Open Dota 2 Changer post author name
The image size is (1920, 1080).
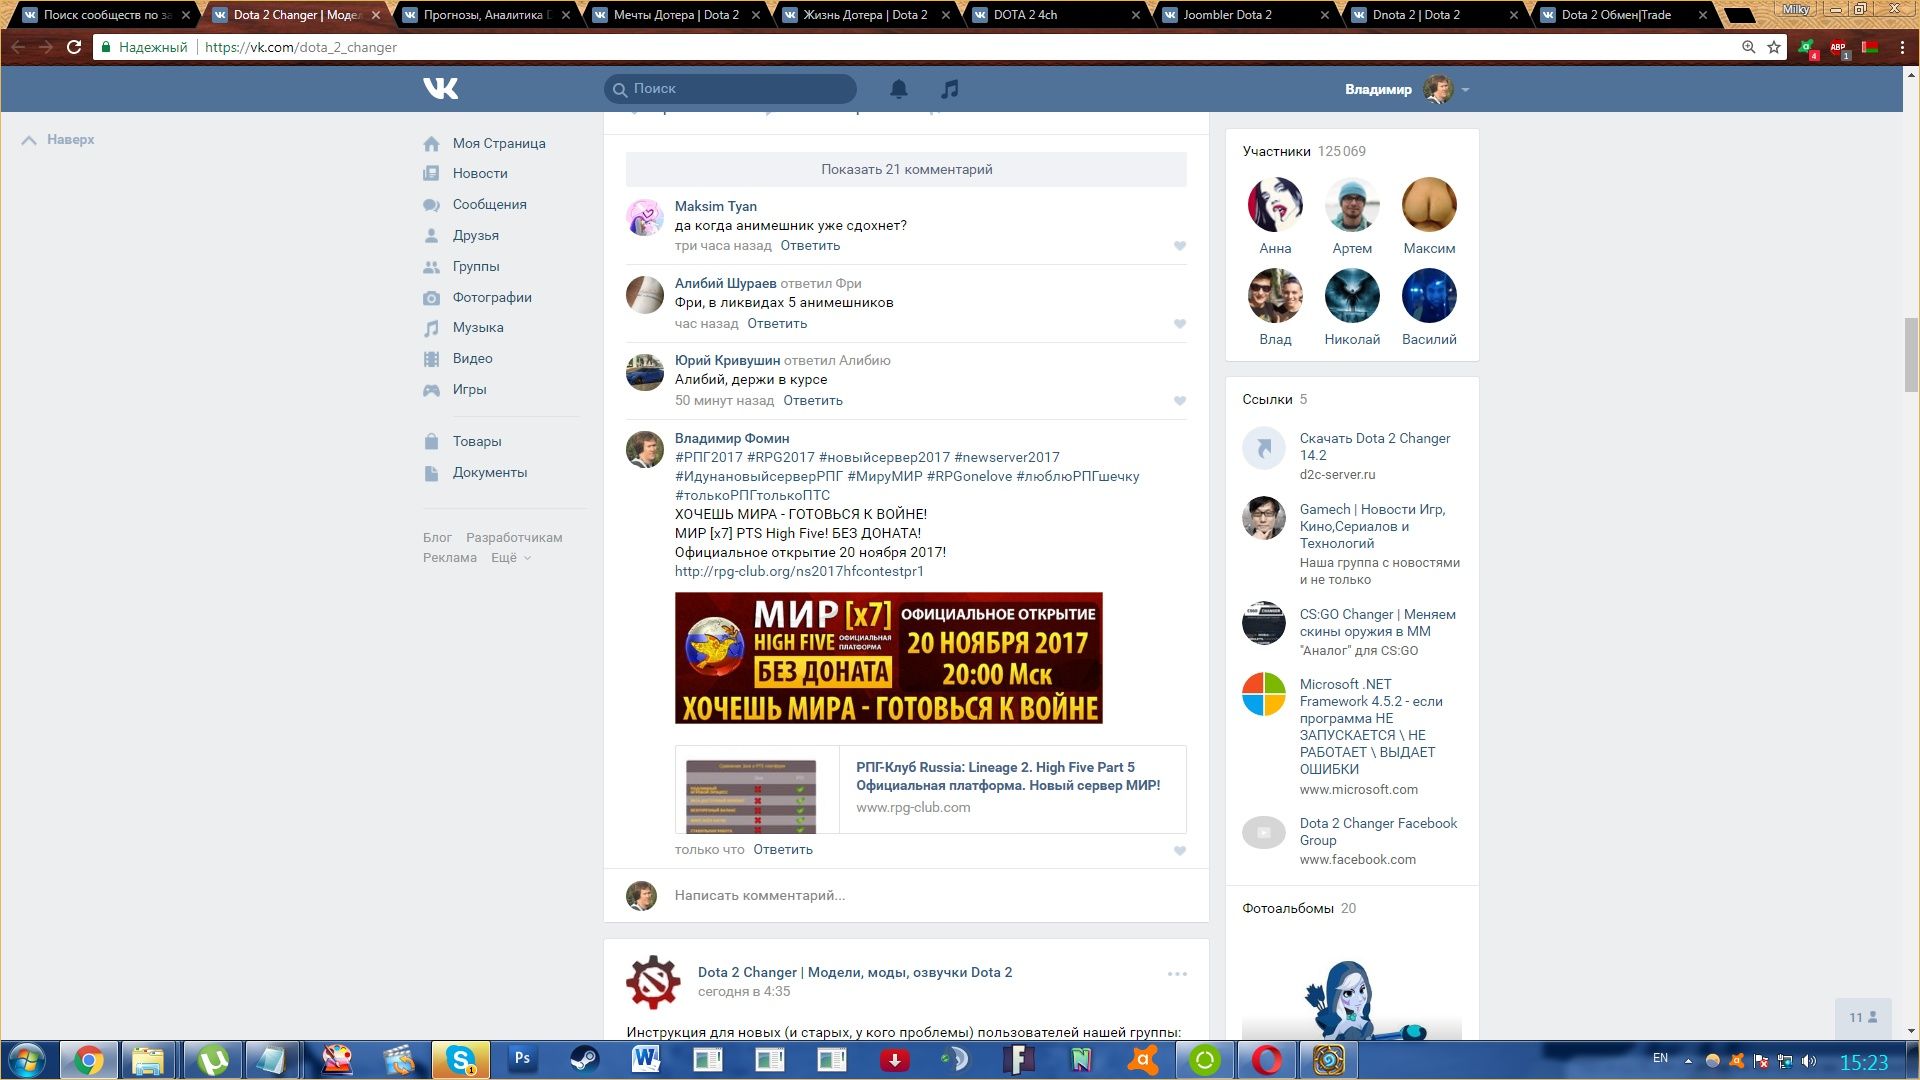point(855,973)
